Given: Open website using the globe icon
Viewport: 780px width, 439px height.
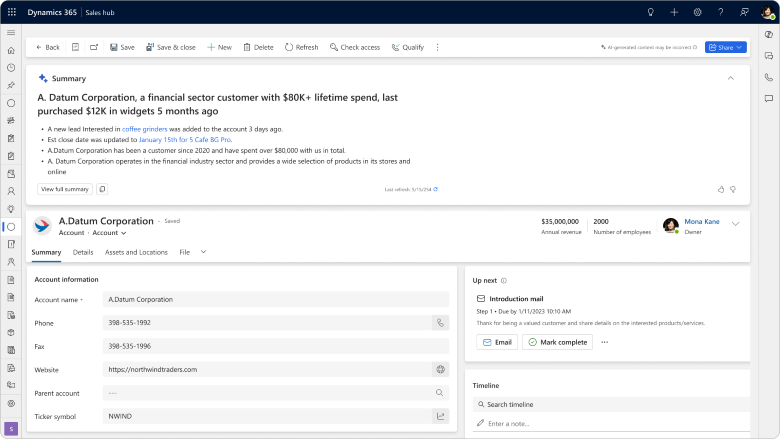Looking at the screenshot, I should pos(440,369).
